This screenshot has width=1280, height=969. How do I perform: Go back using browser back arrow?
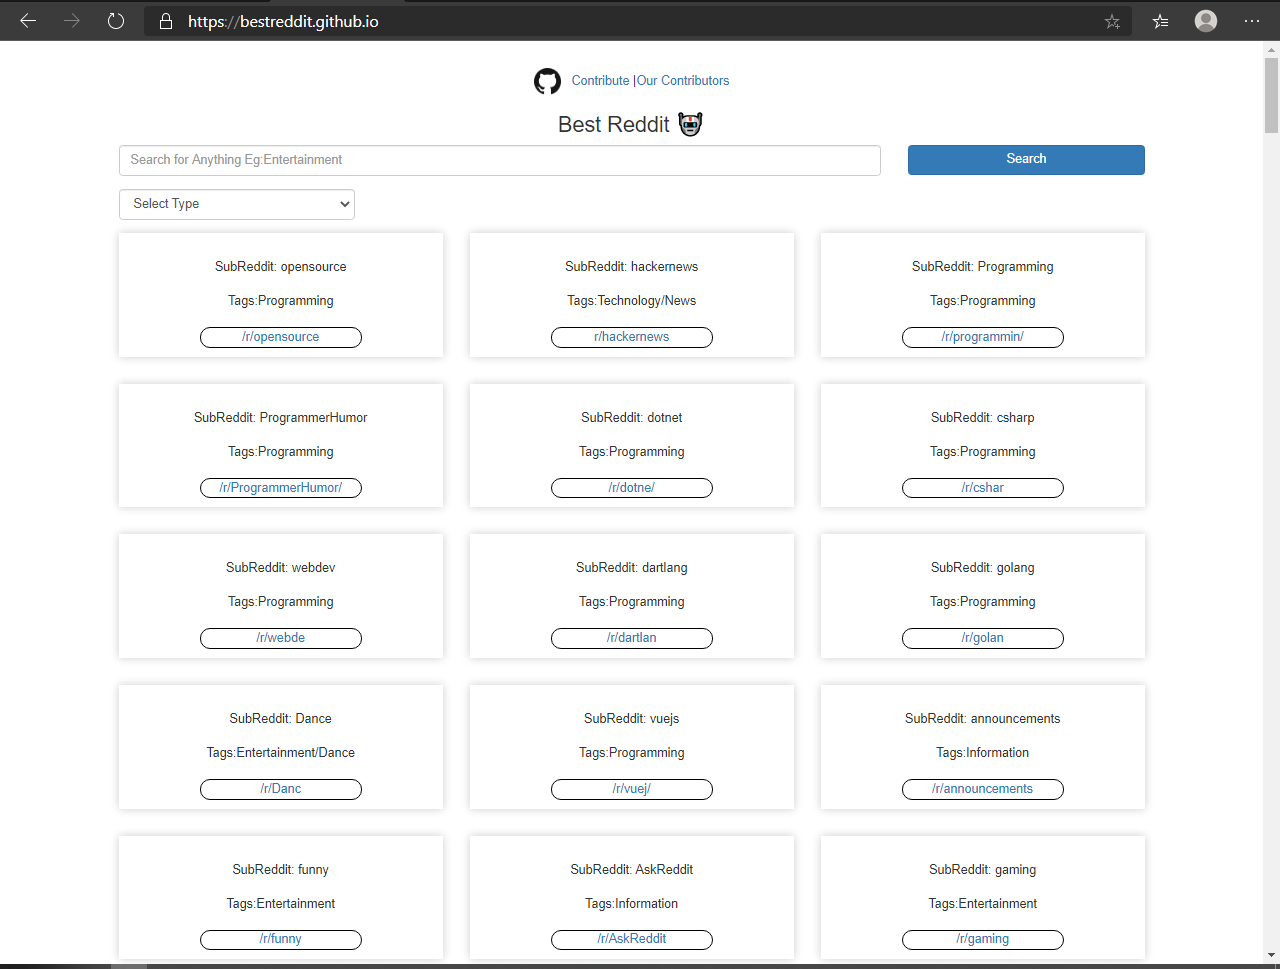(x=28, y=21)
